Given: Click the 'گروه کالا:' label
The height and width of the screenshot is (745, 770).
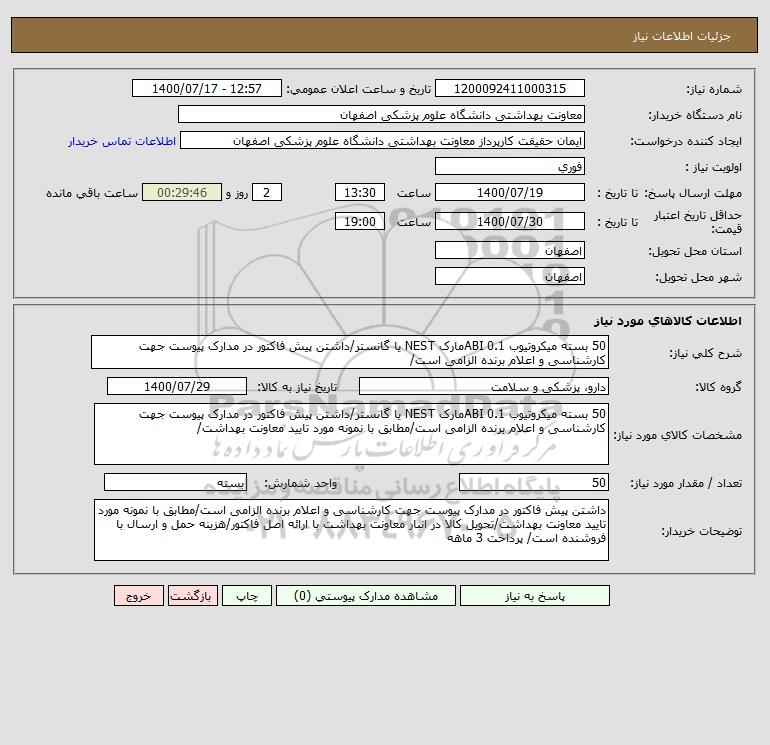Looking at the screenshot, I should [718, 387].
